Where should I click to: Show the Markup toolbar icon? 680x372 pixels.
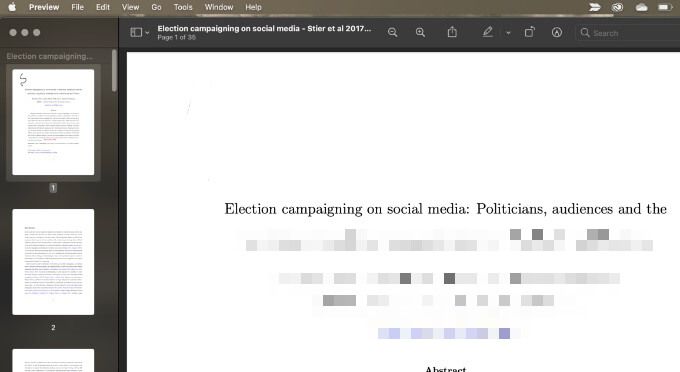[557, 33]
